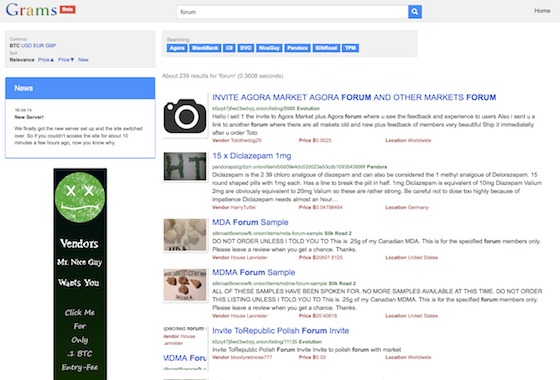Viewport: 560px width, 380px height.
Task: Open the MDA Forum Sample listing
Action: click(x=250, y=222)
